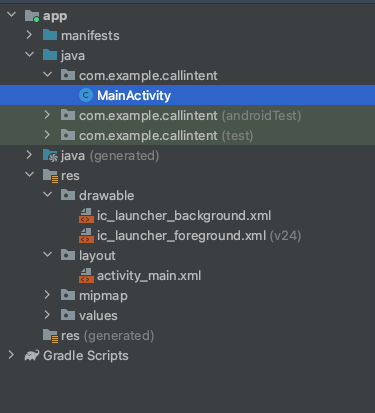This screenshot has height=413, width=375.
Task: Select the com.example.callintent (androidTest) label
Action: 190,116
